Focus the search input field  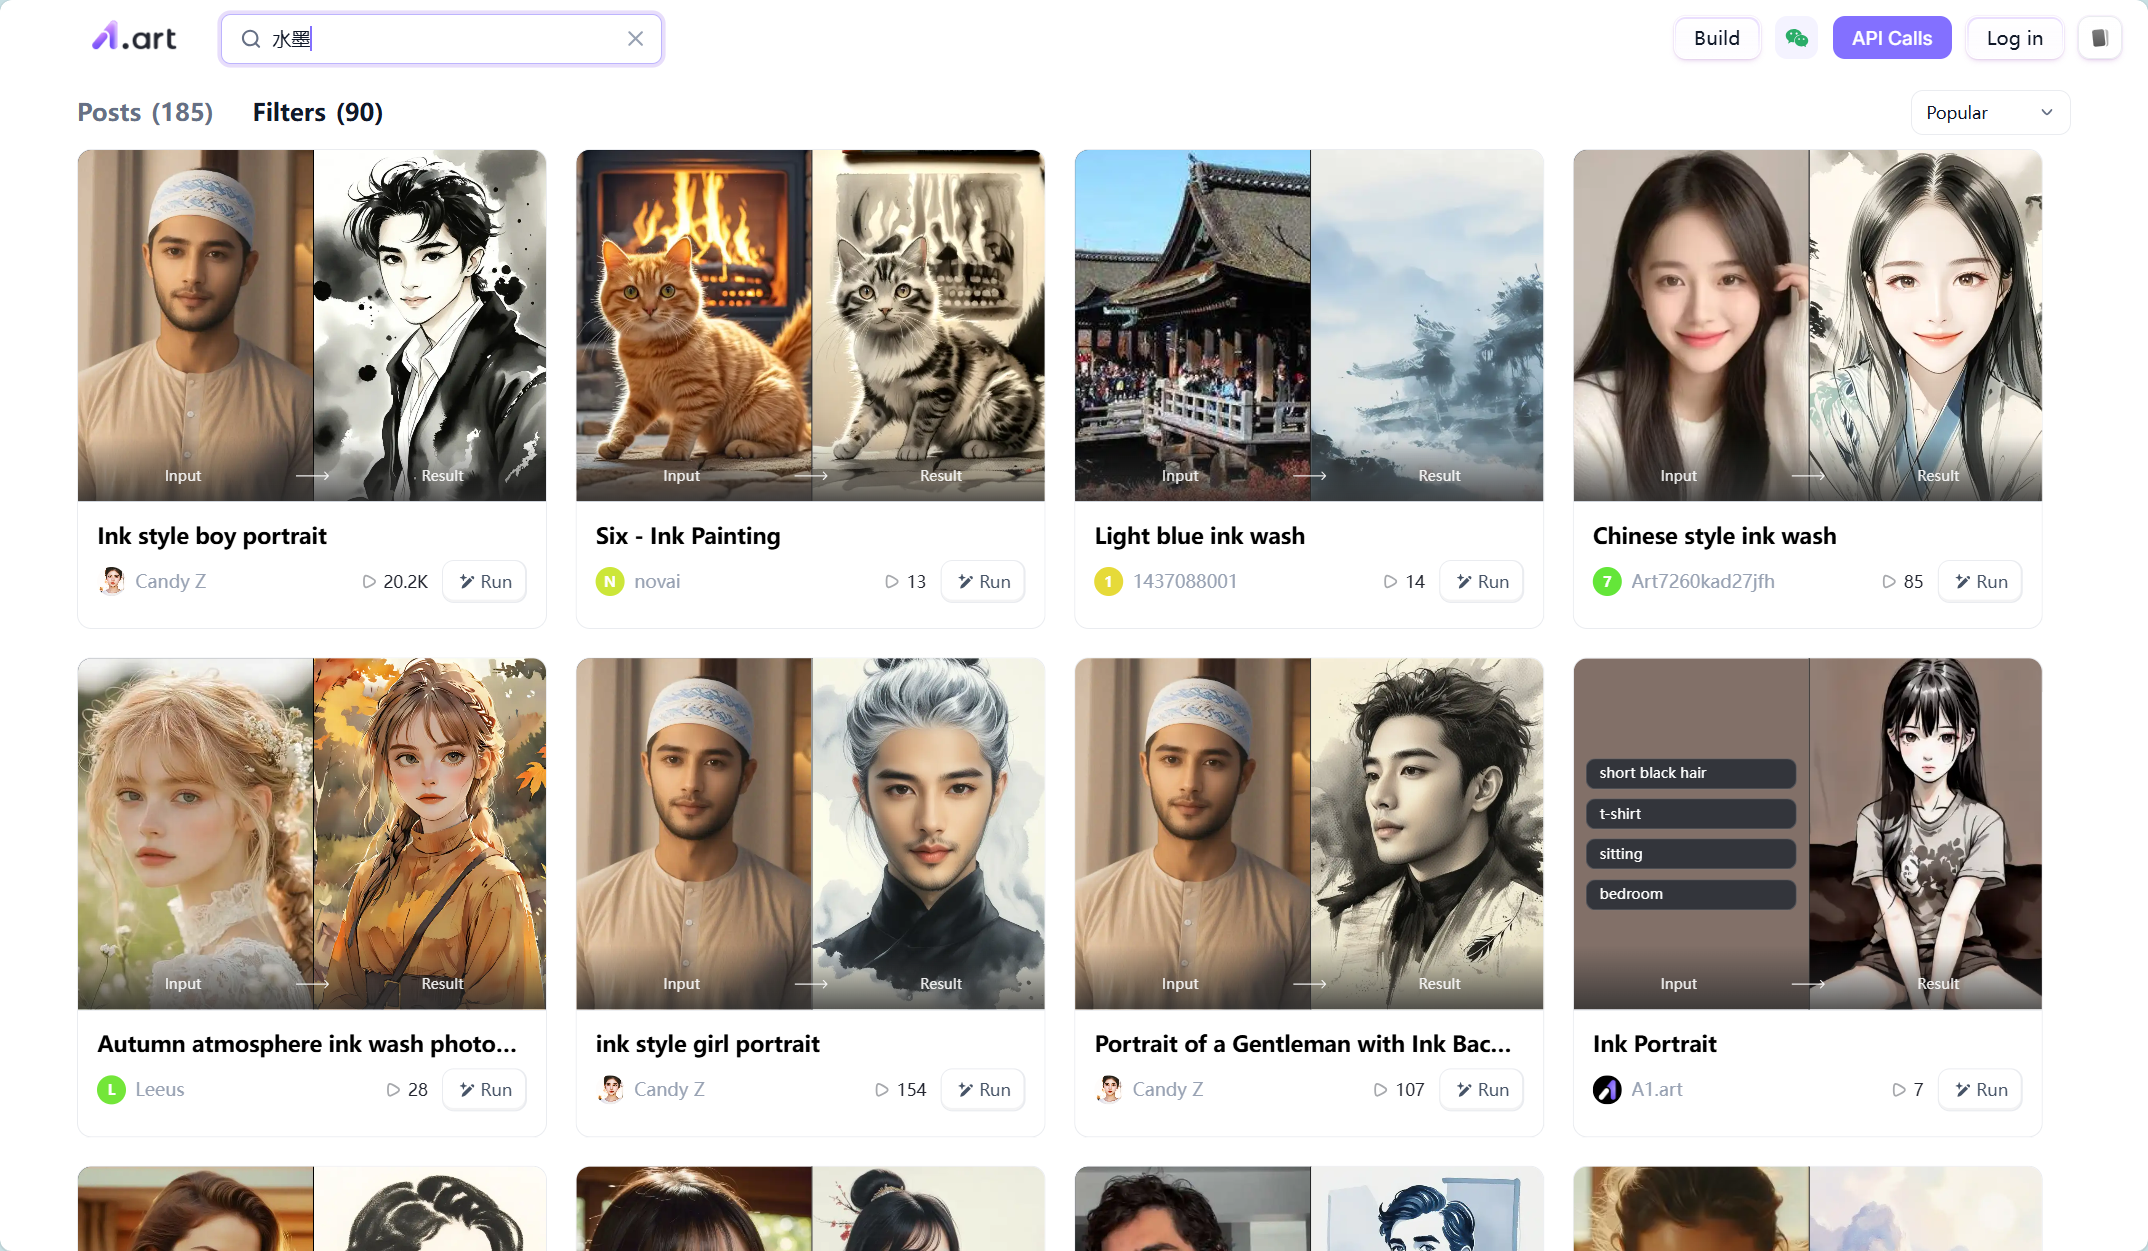click(x=441, y=38)
